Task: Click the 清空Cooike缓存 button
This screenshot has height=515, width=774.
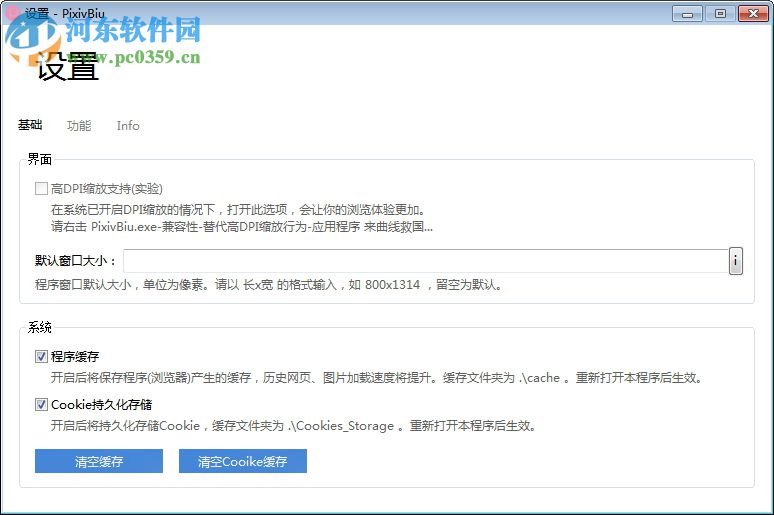Action: coord(243,461)
